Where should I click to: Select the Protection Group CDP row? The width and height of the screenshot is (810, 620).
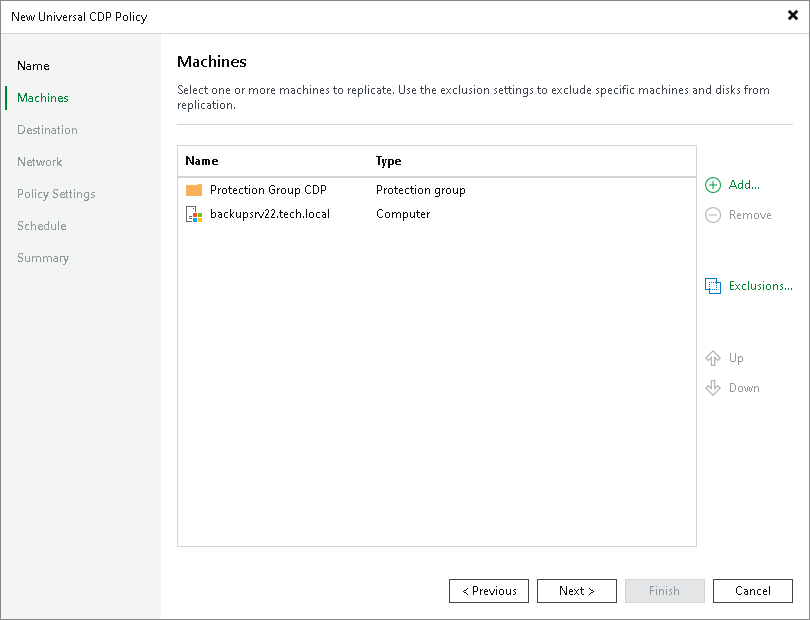[x=264, y=190]
